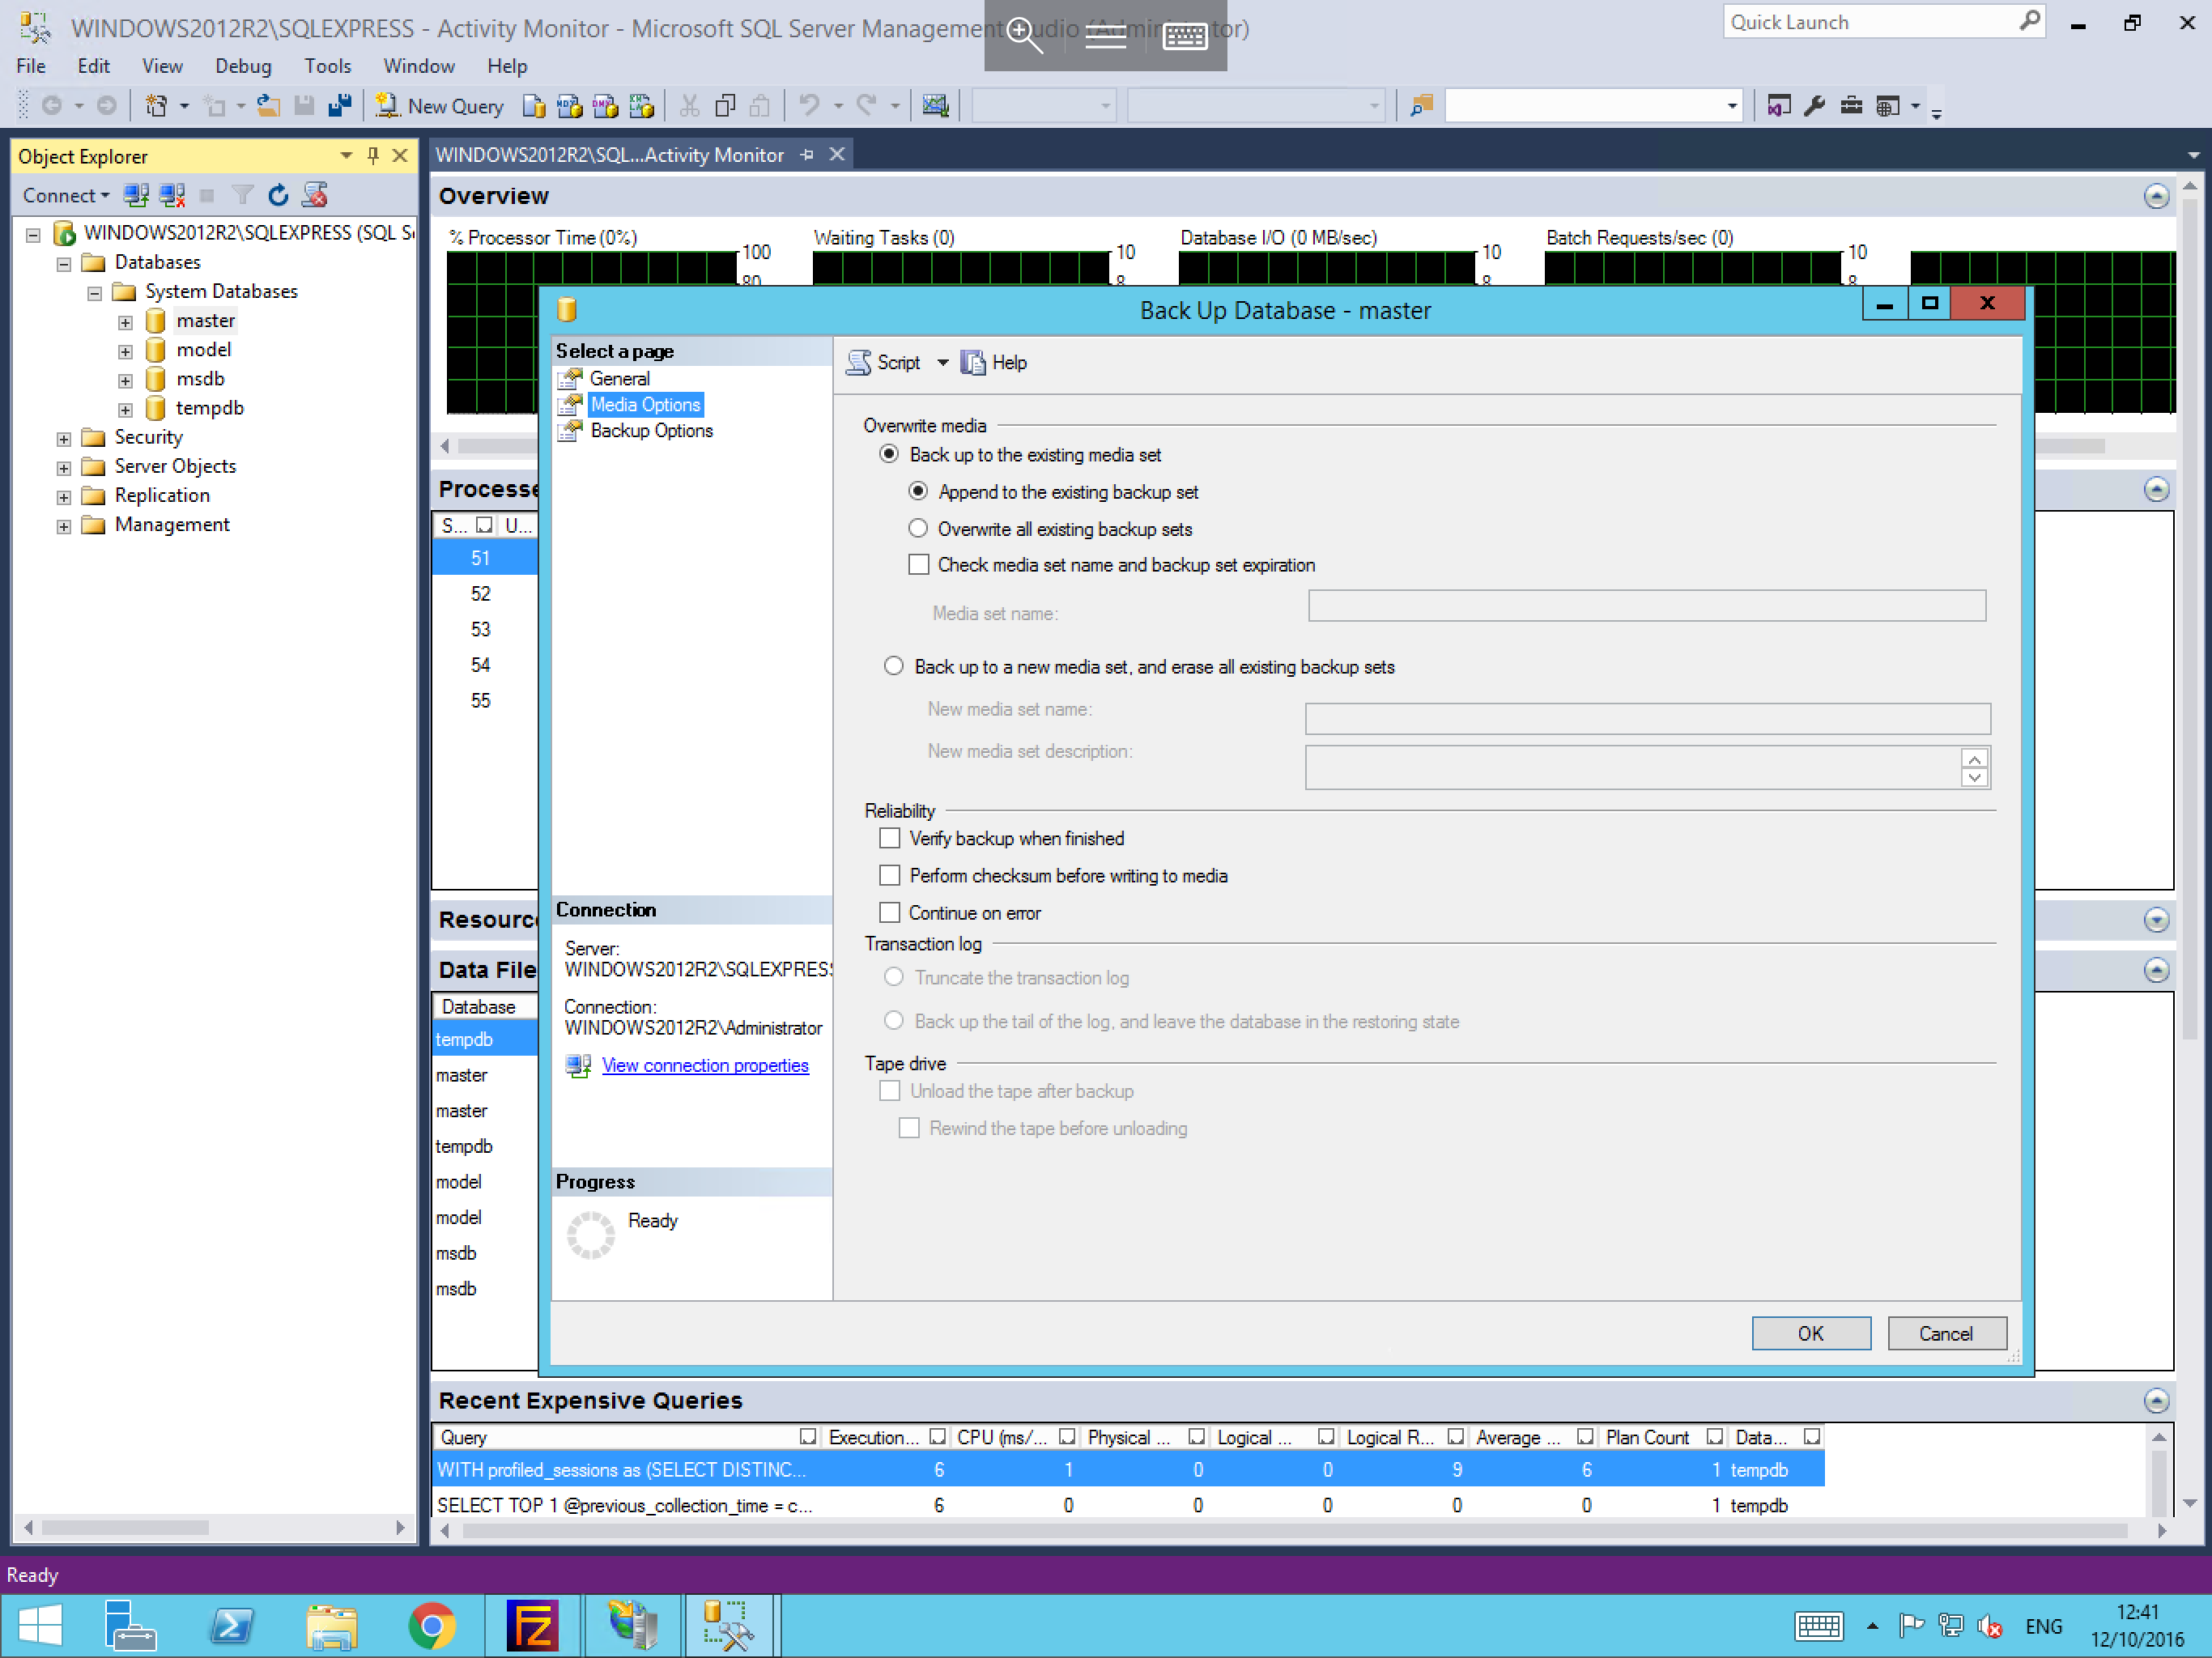Screen dimensions: 2212x1658
Task: Open the File menu
Action: coord(31,66)
